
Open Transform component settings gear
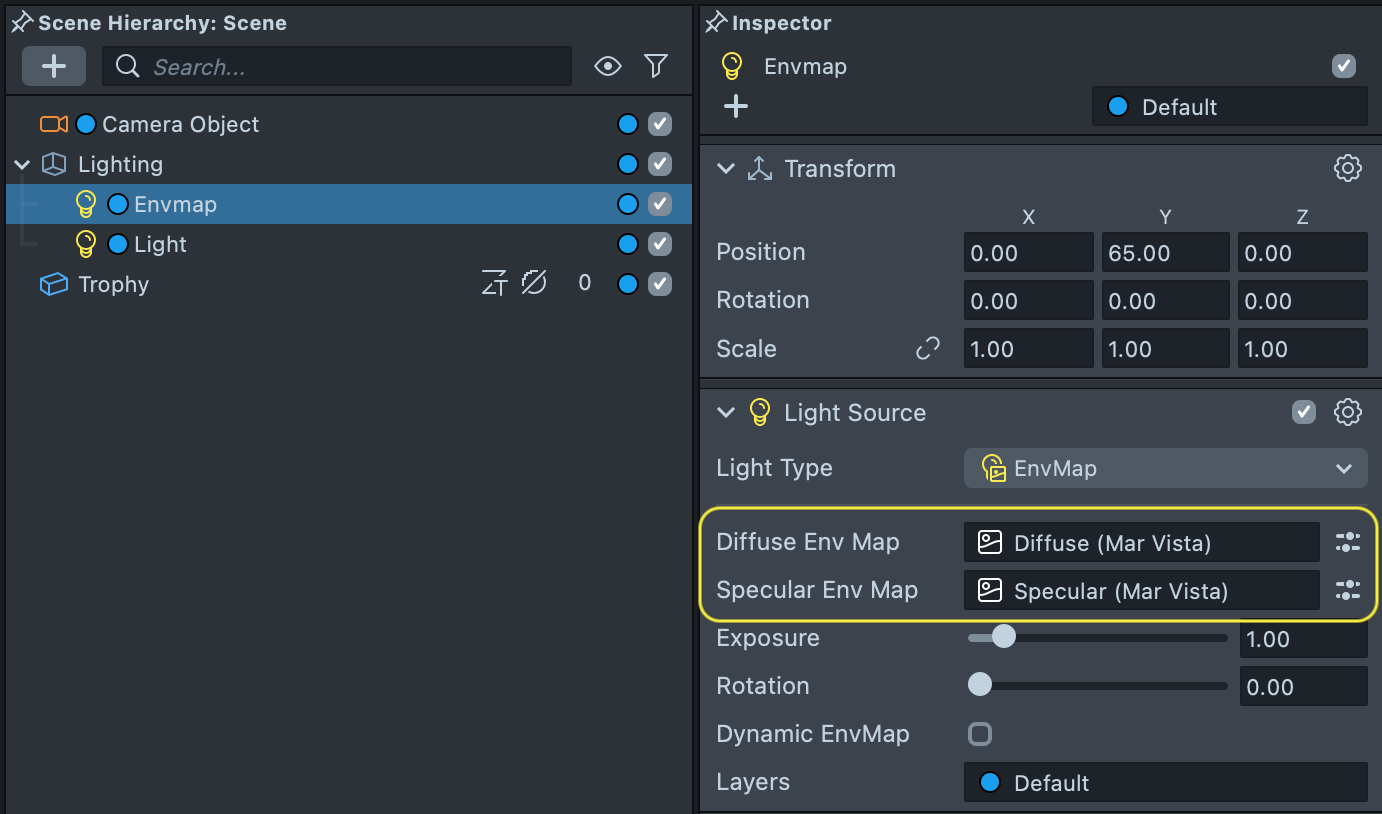pos(1348,168)
